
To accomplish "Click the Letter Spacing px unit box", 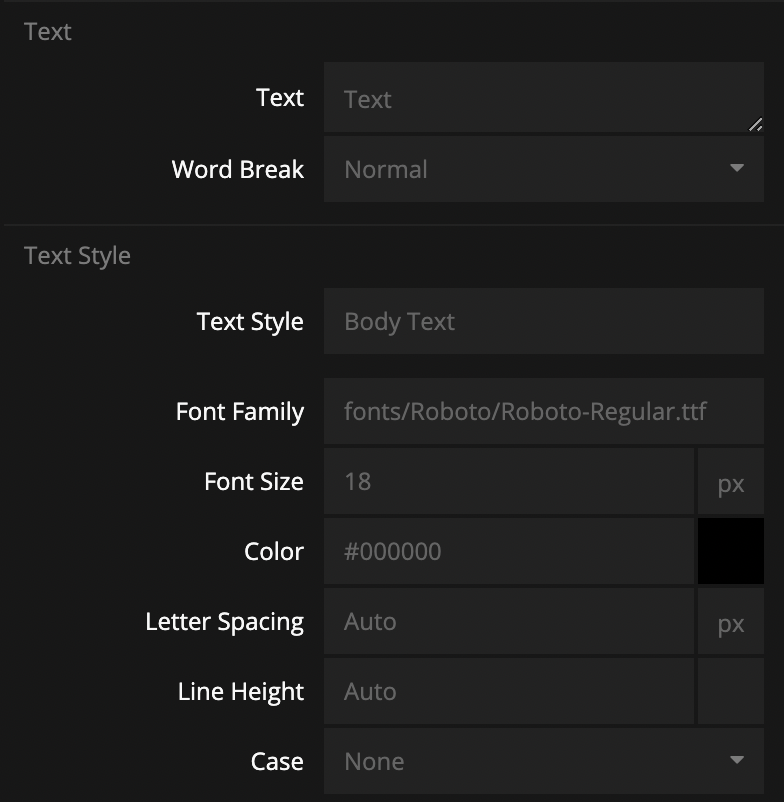I will tap(731, 623).
